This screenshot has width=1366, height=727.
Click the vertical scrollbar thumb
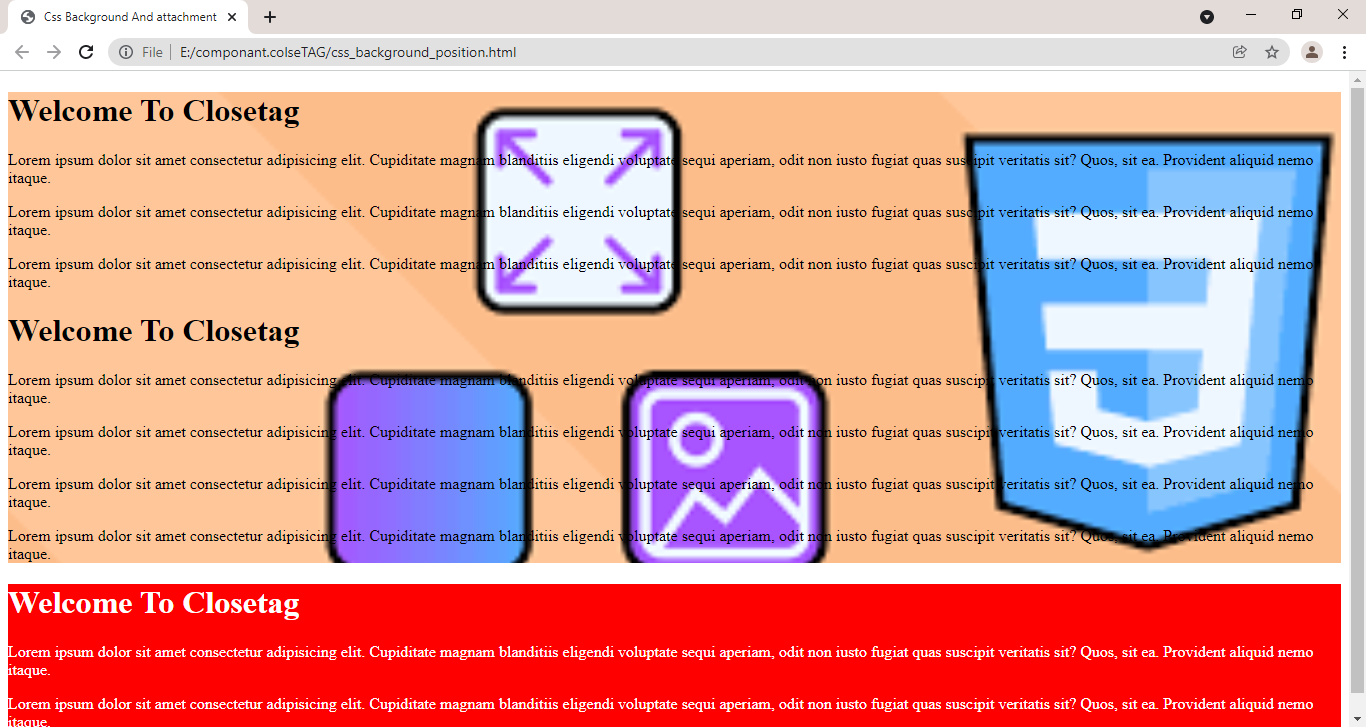tap(1357, 390)
